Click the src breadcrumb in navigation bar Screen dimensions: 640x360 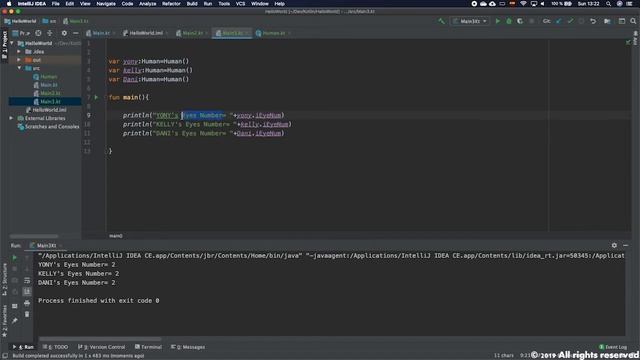(49, 21)
